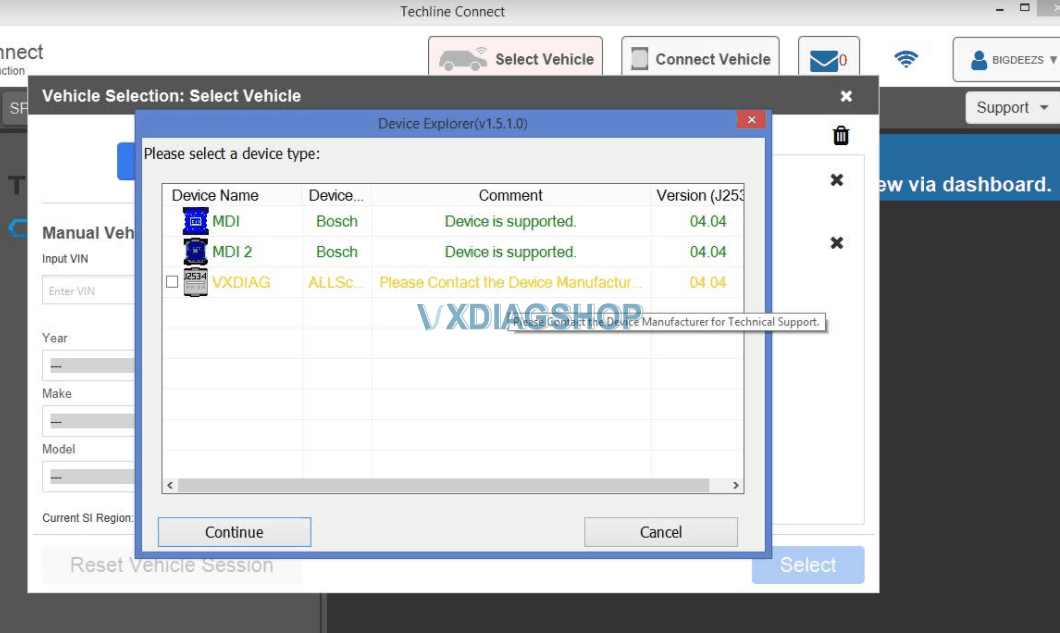Click Bosch in the MDI row

pyautogui.click(x=337, y=221)
